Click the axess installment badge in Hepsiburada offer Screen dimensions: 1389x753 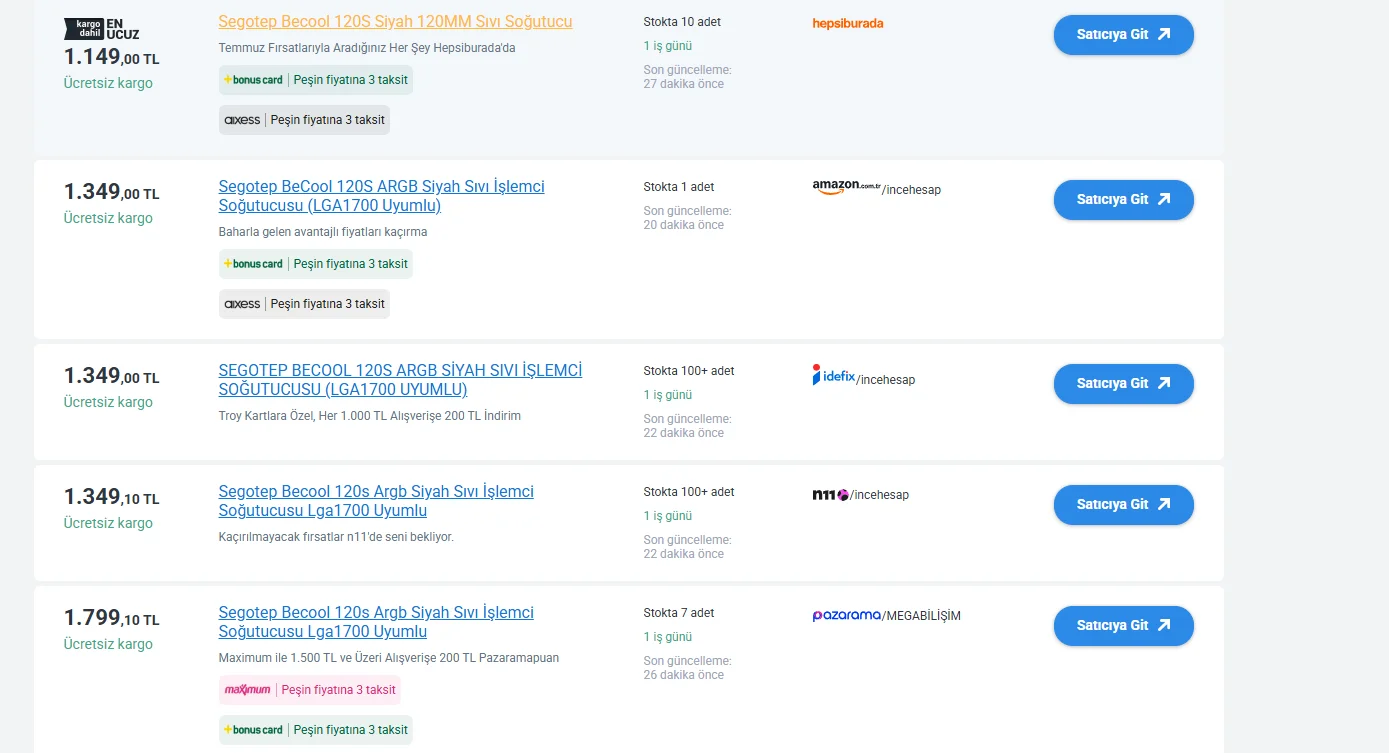click(x=304, y=120)
